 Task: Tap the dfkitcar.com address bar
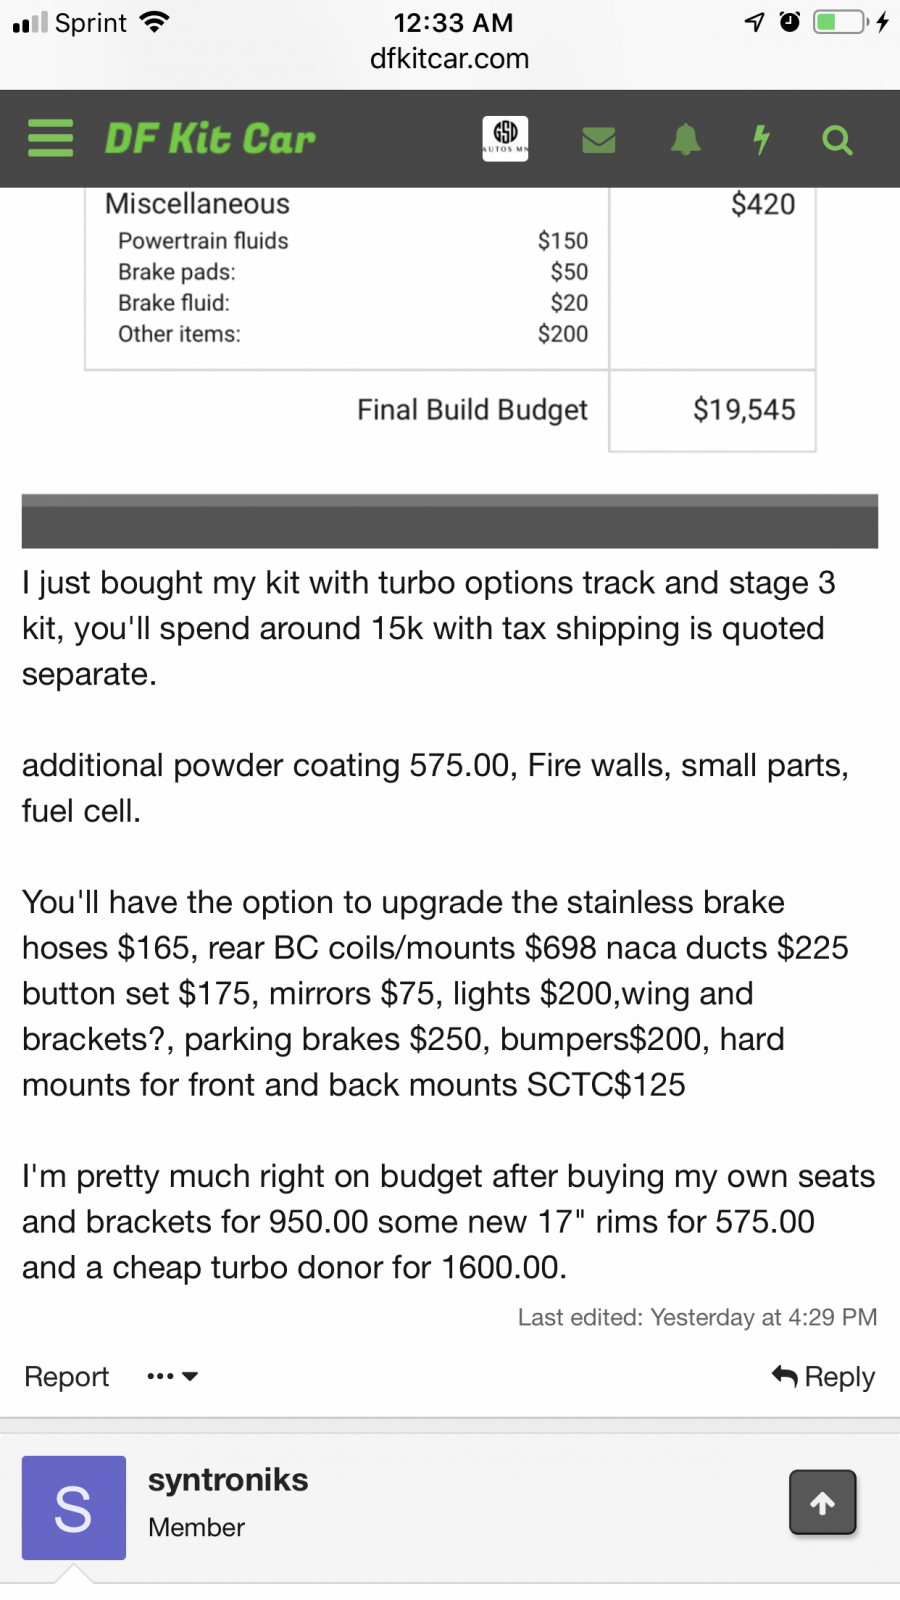tap(450, 59)
